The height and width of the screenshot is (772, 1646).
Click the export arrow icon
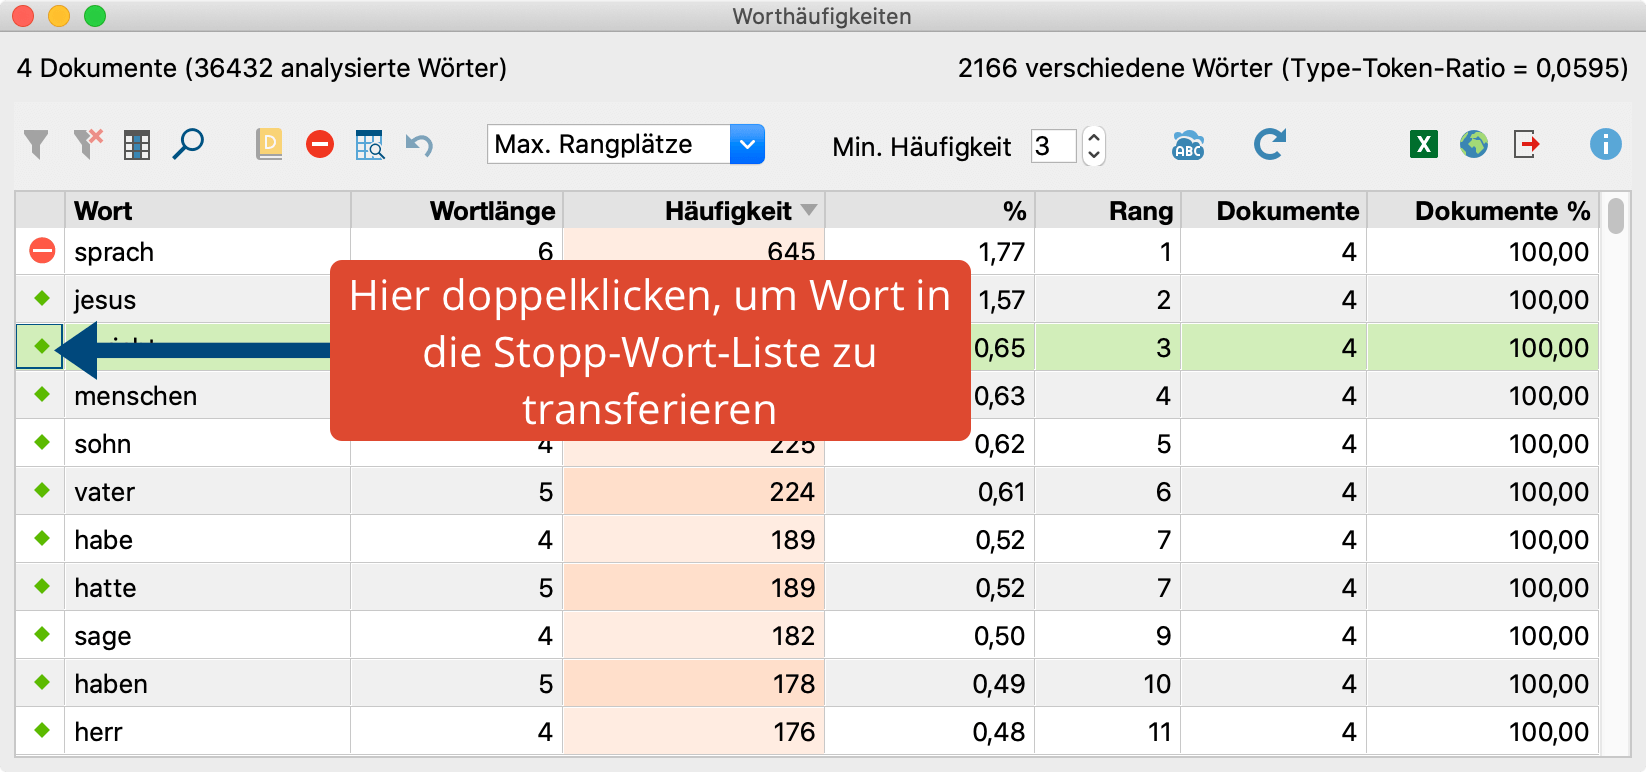tap(1527, 145)
